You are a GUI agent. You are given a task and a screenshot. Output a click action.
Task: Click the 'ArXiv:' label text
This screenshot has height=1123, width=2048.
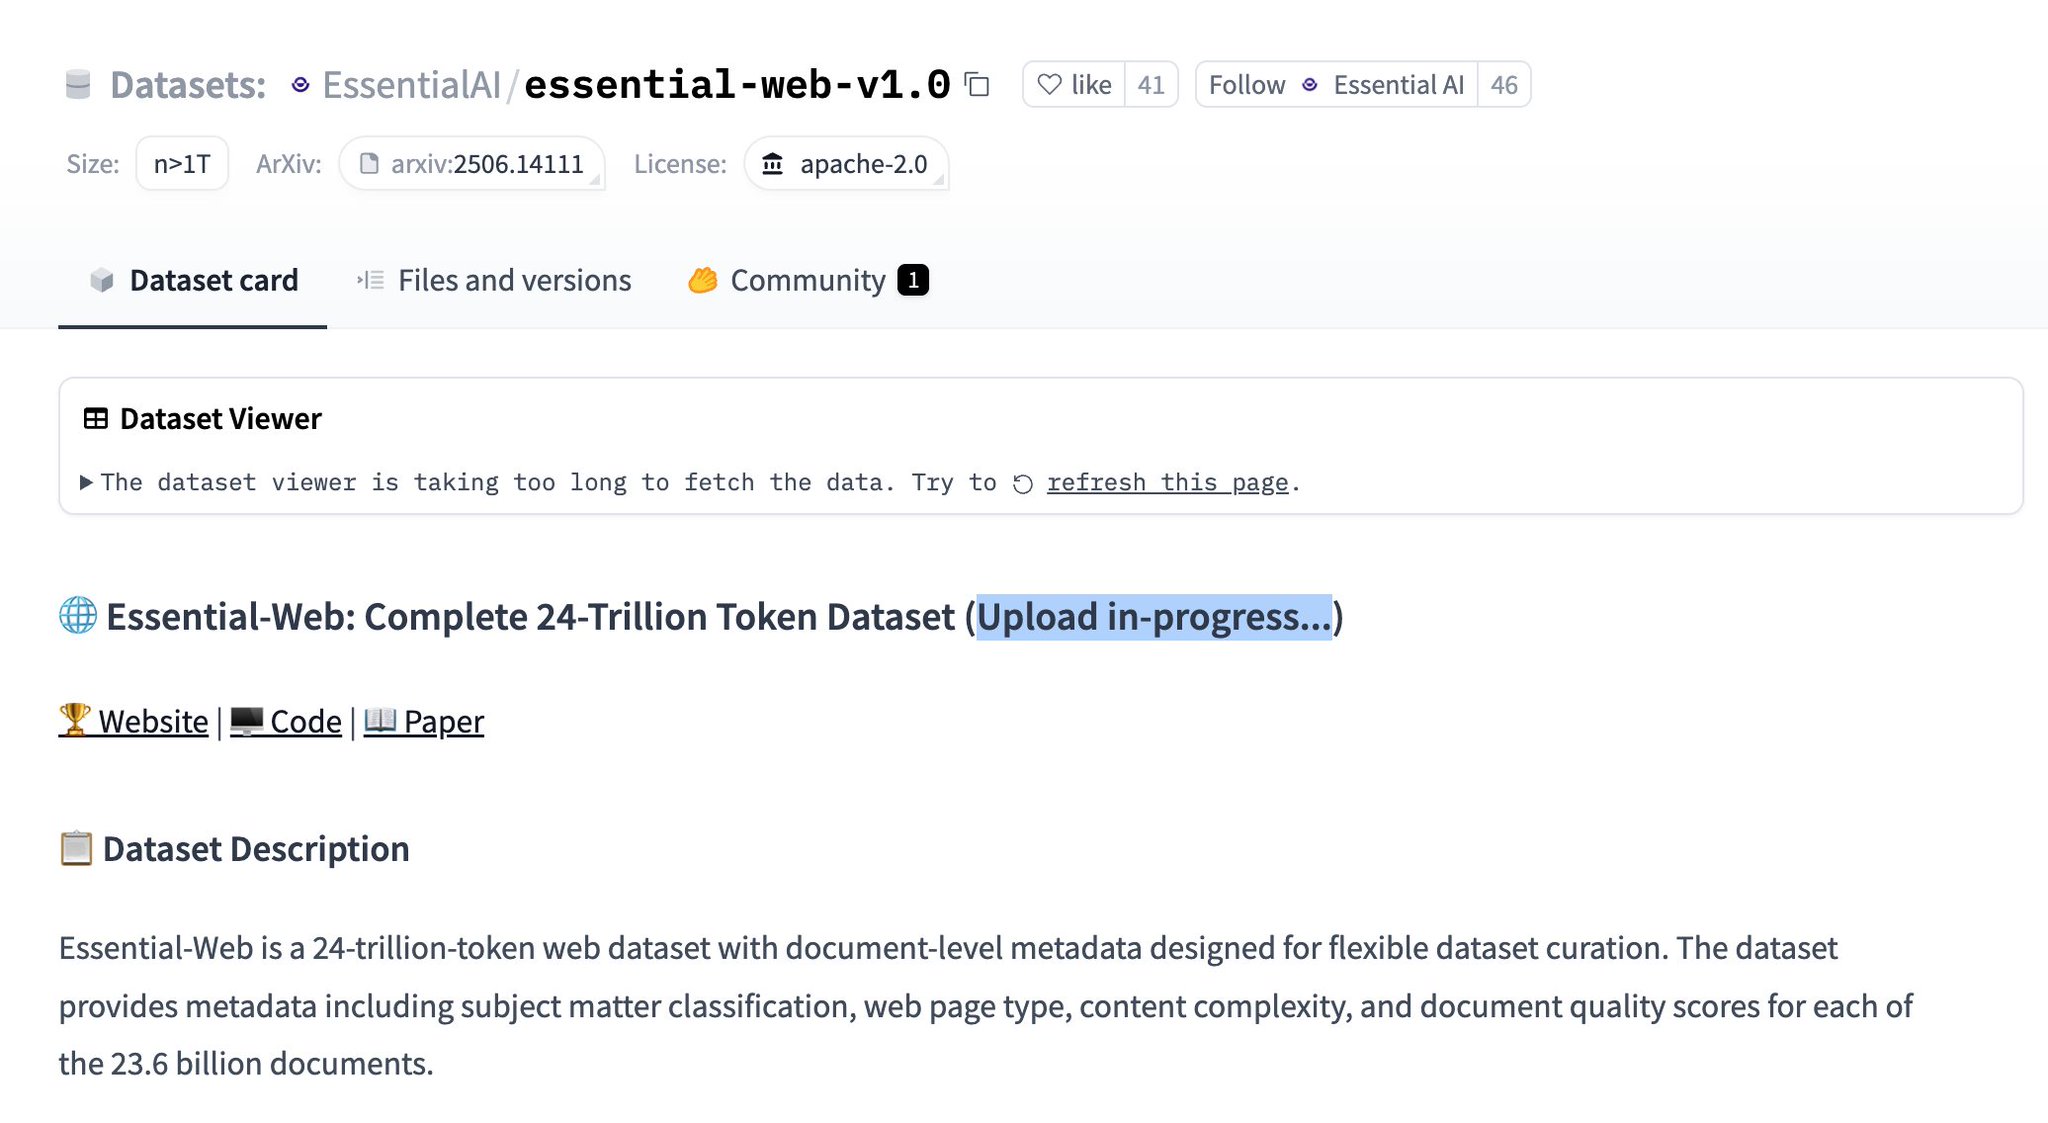289,164
